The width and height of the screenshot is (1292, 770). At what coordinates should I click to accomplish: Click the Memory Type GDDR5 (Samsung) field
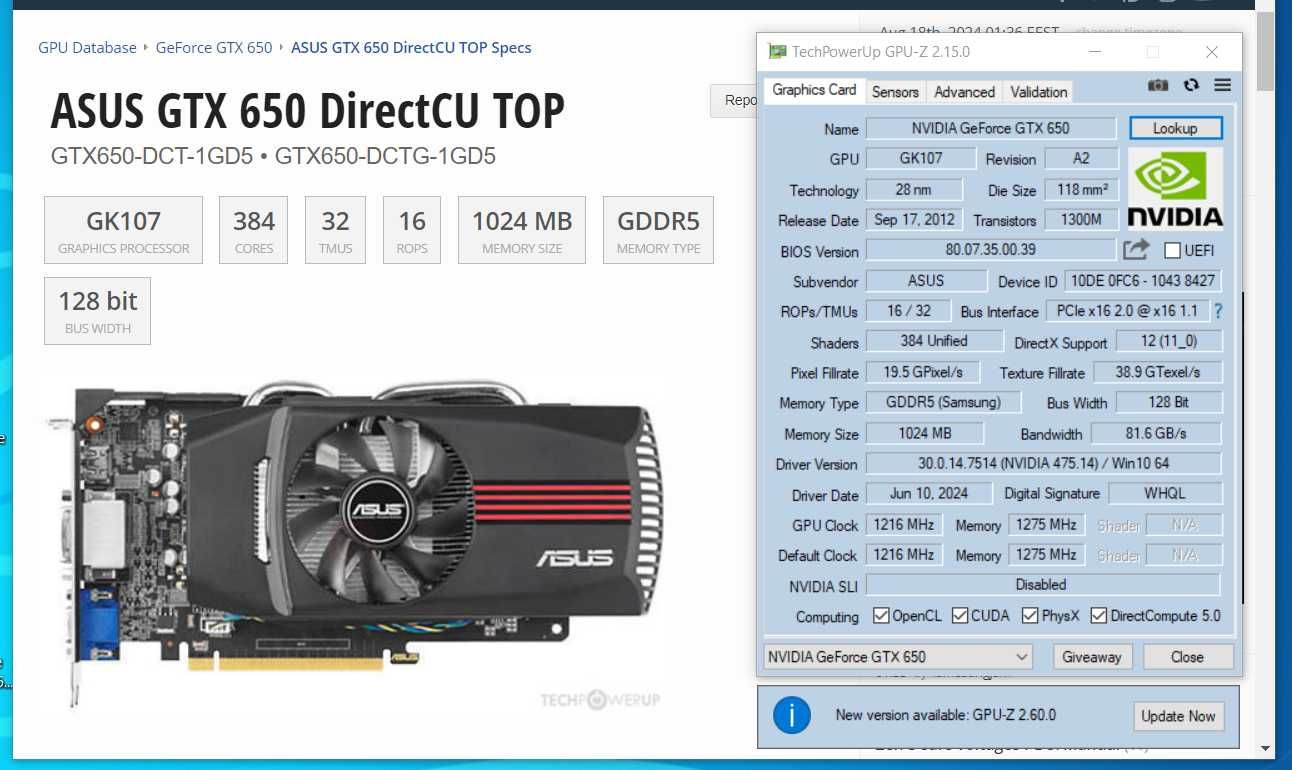[x=943, y=402]
